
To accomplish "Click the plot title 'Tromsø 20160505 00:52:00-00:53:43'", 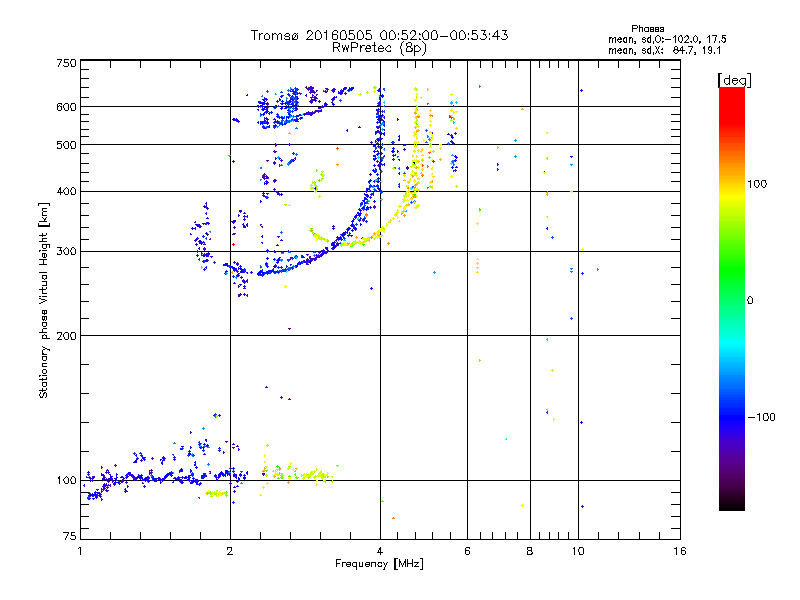I will 379,35.
